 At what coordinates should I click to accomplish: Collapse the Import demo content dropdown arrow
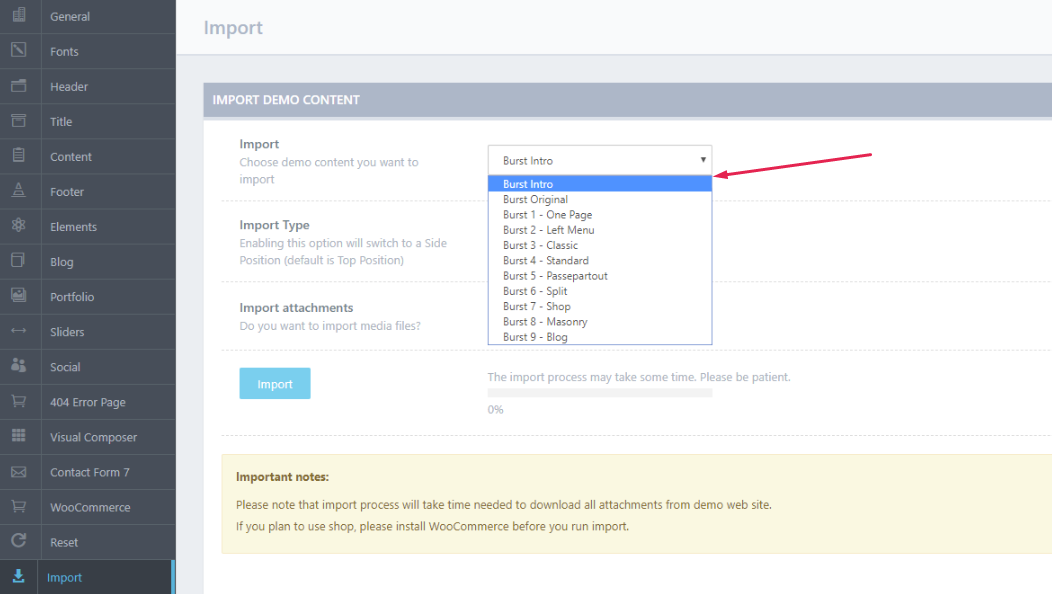[x=703, y=160]
